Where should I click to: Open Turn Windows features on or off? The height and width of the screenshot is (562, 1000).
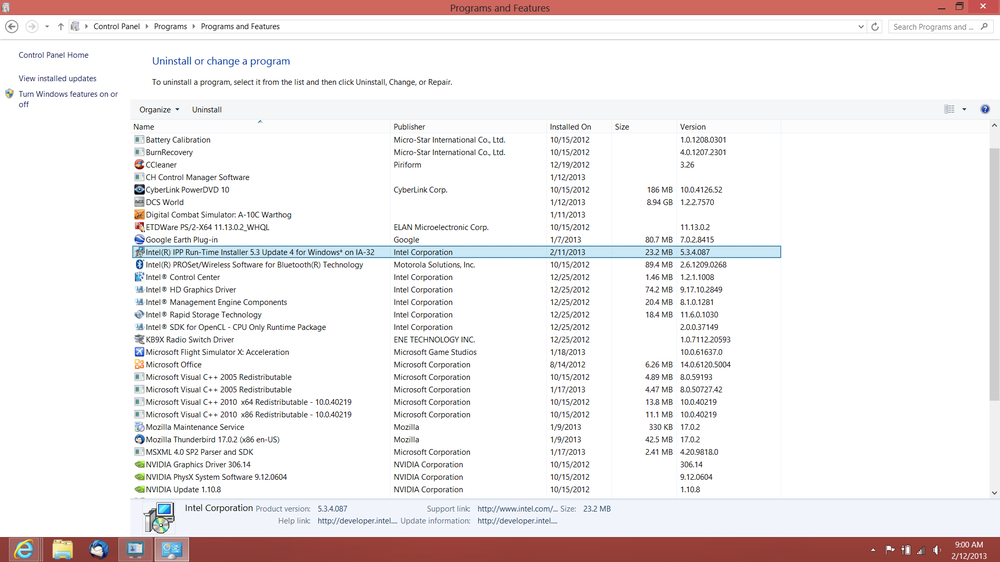pyautogui.click(x=68, y=99)
